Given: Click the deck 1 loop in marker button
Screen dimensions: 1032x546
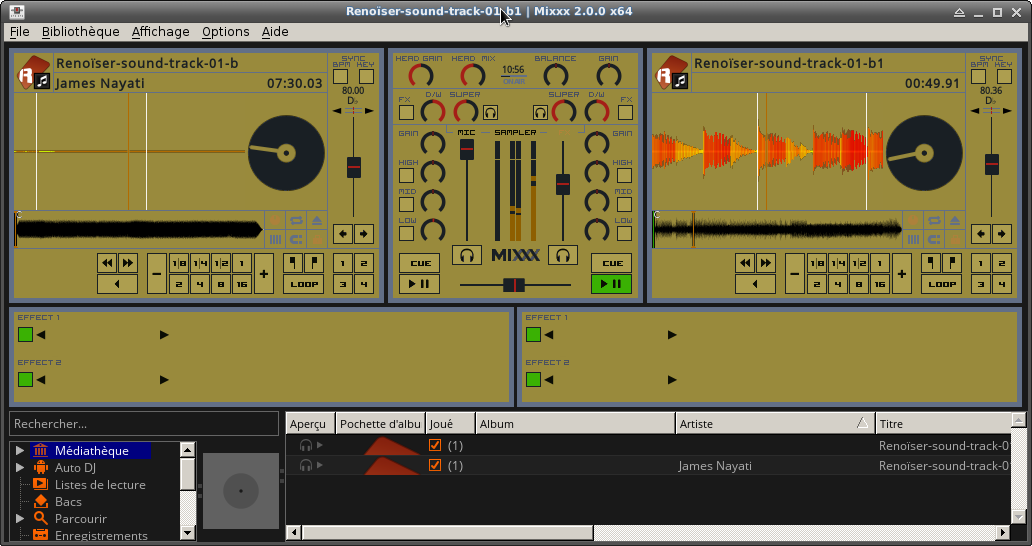Looking at the screenshot, I should coord(293,263).
